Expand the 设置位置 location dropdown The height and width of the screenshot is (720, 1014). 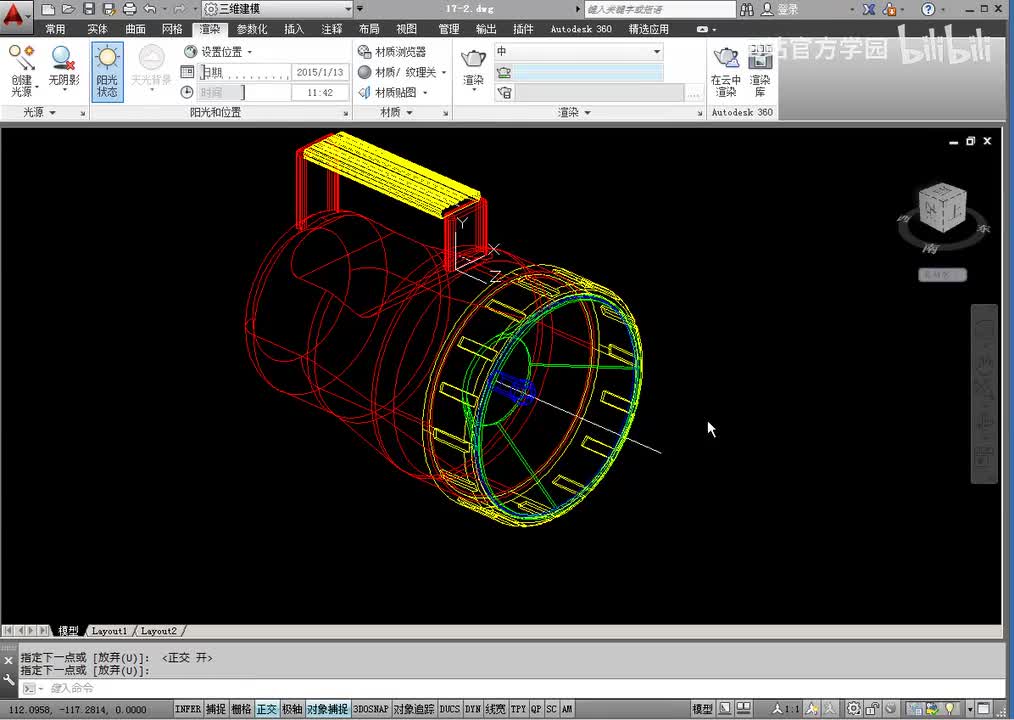[219, 51]
